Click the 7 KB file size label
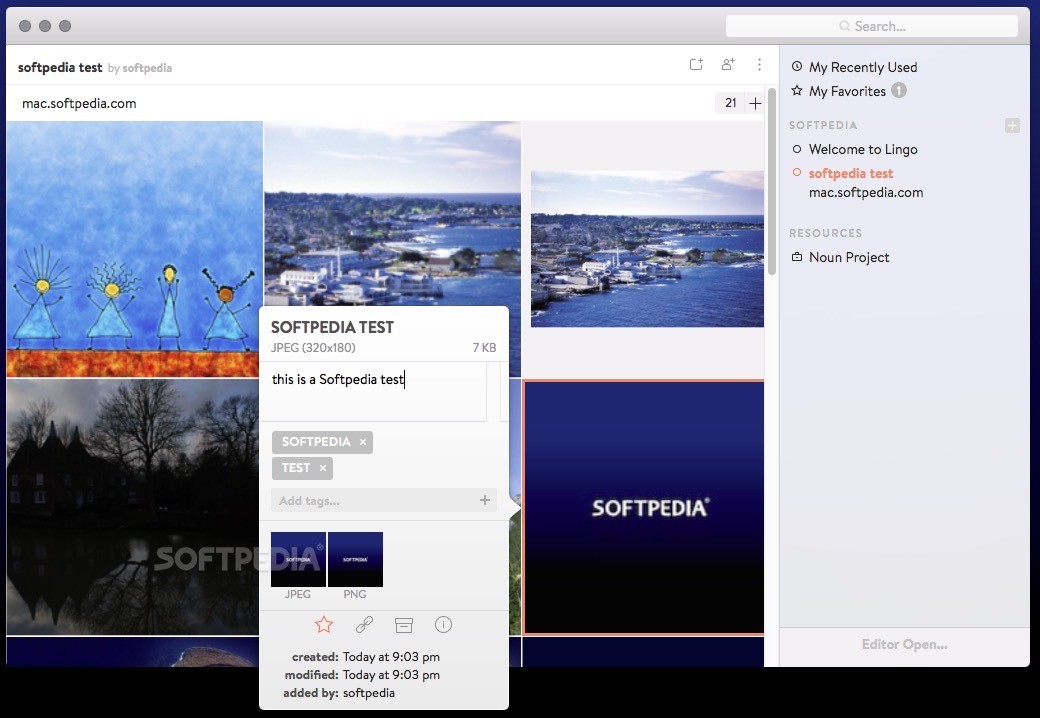Viewport: 1040px width, 718px height. [x=484, y=347]
